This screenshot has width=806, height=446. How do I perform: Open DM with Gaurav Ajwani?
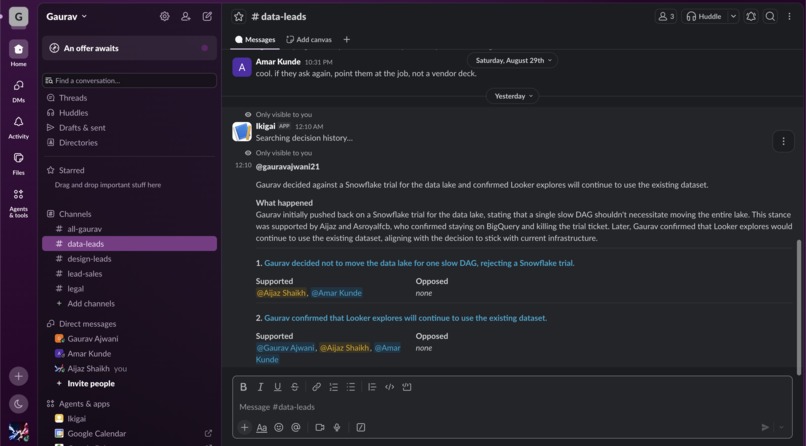pyautogui.click(x=130, y=339)
